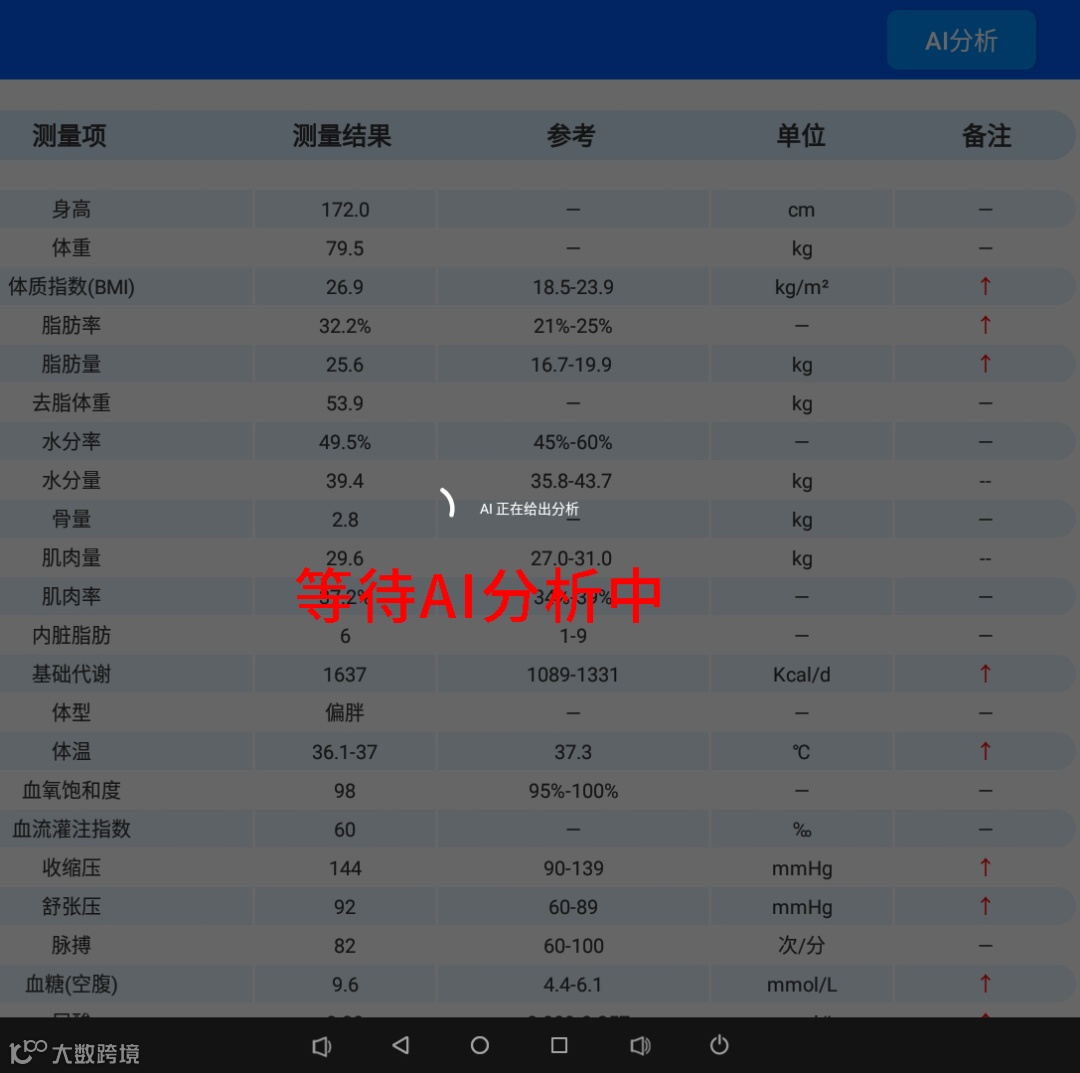Select the 体重 row label

pyautogui.click(x=71, y=248)
